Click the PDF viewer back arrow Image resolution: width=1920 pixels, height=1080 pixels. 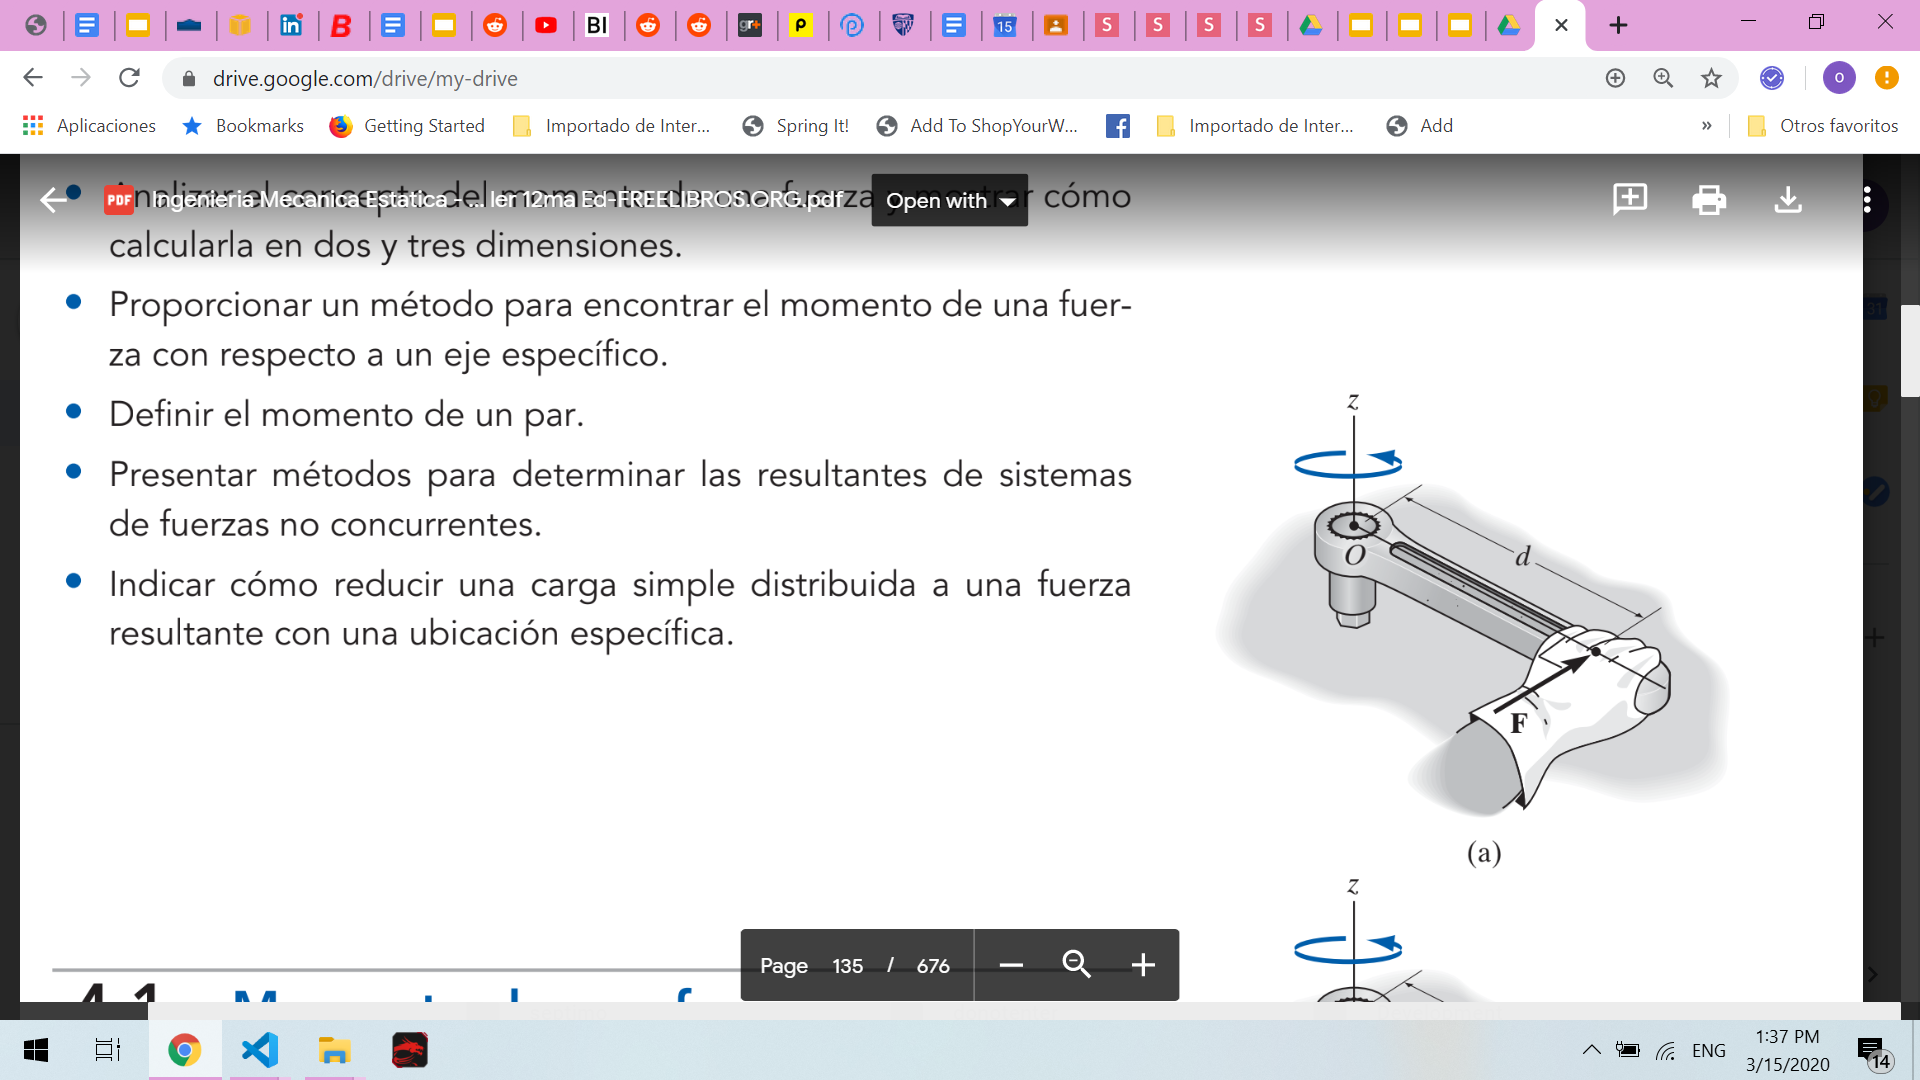pyautogui.click(x=53, y=200)
